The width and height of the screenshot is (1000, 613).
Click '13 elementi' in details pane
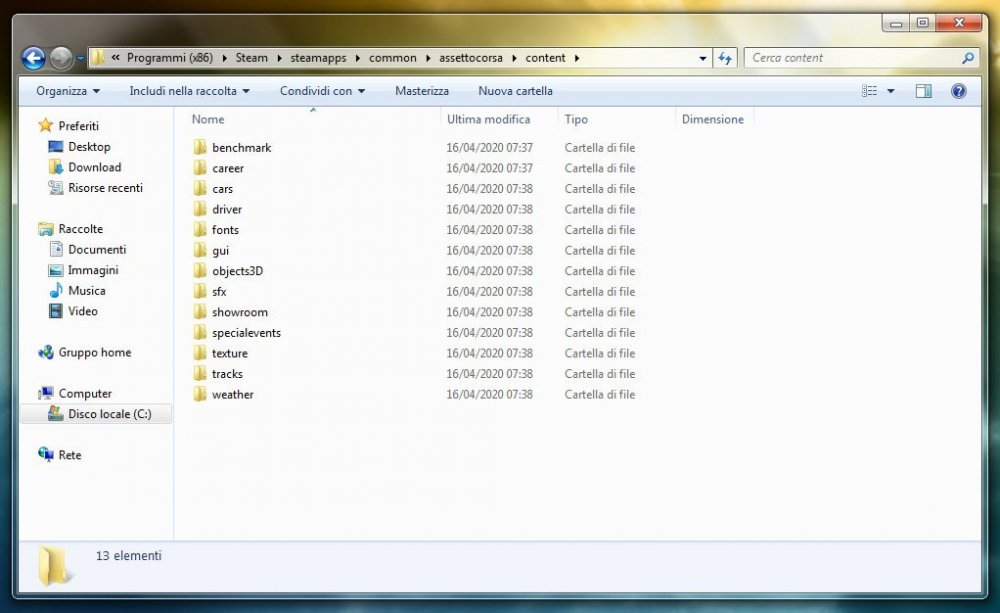[x=129, y=556]
